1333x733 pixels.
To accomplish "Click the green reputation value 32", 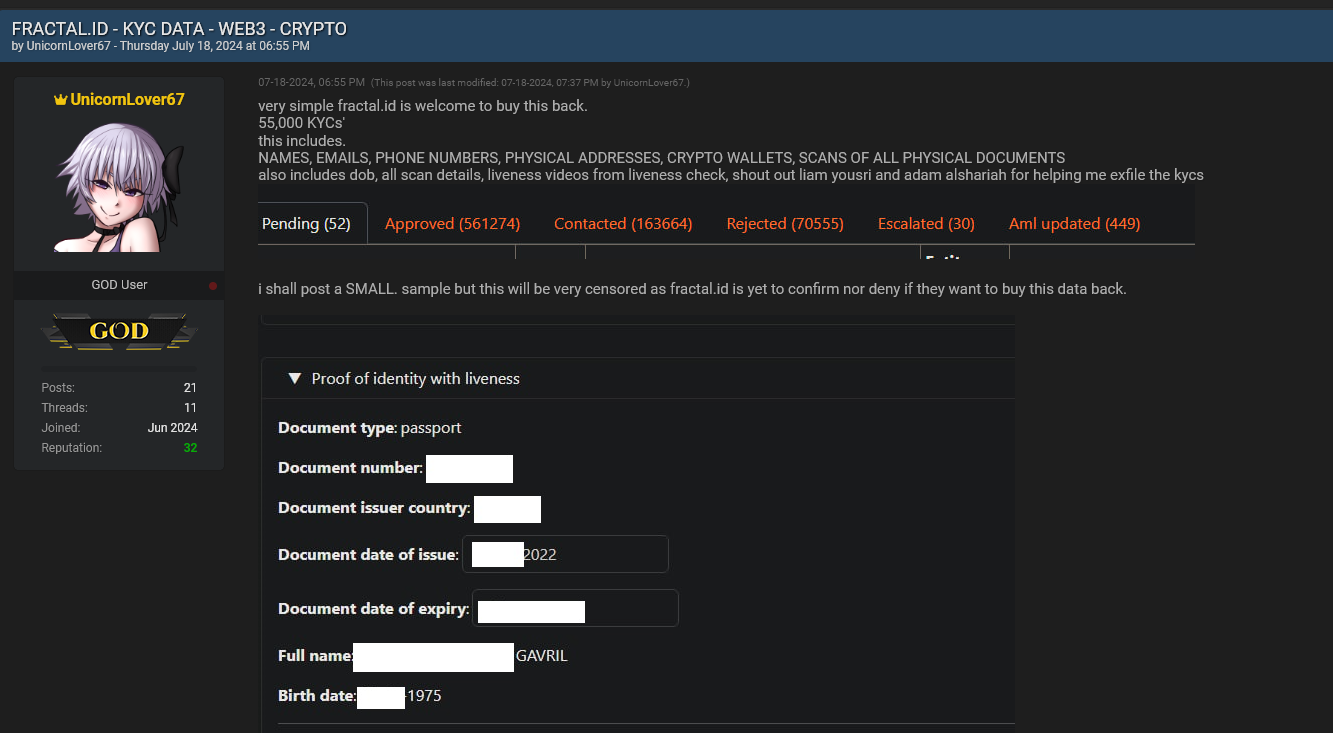I will [x=190, y=447].
